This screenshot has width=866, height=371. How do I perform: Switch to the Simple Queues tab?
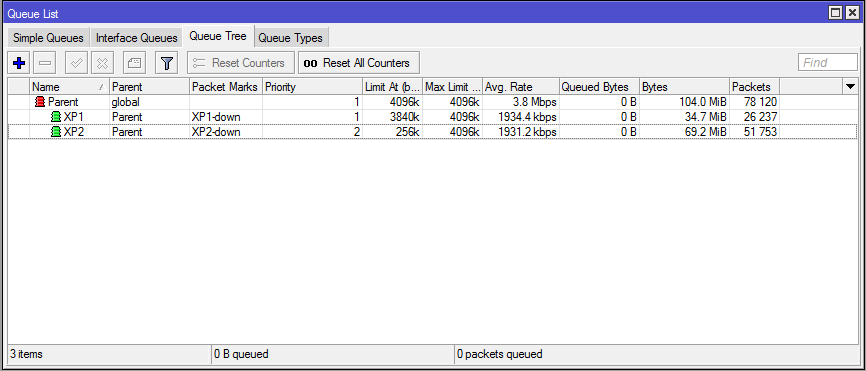tap(48, 38)
